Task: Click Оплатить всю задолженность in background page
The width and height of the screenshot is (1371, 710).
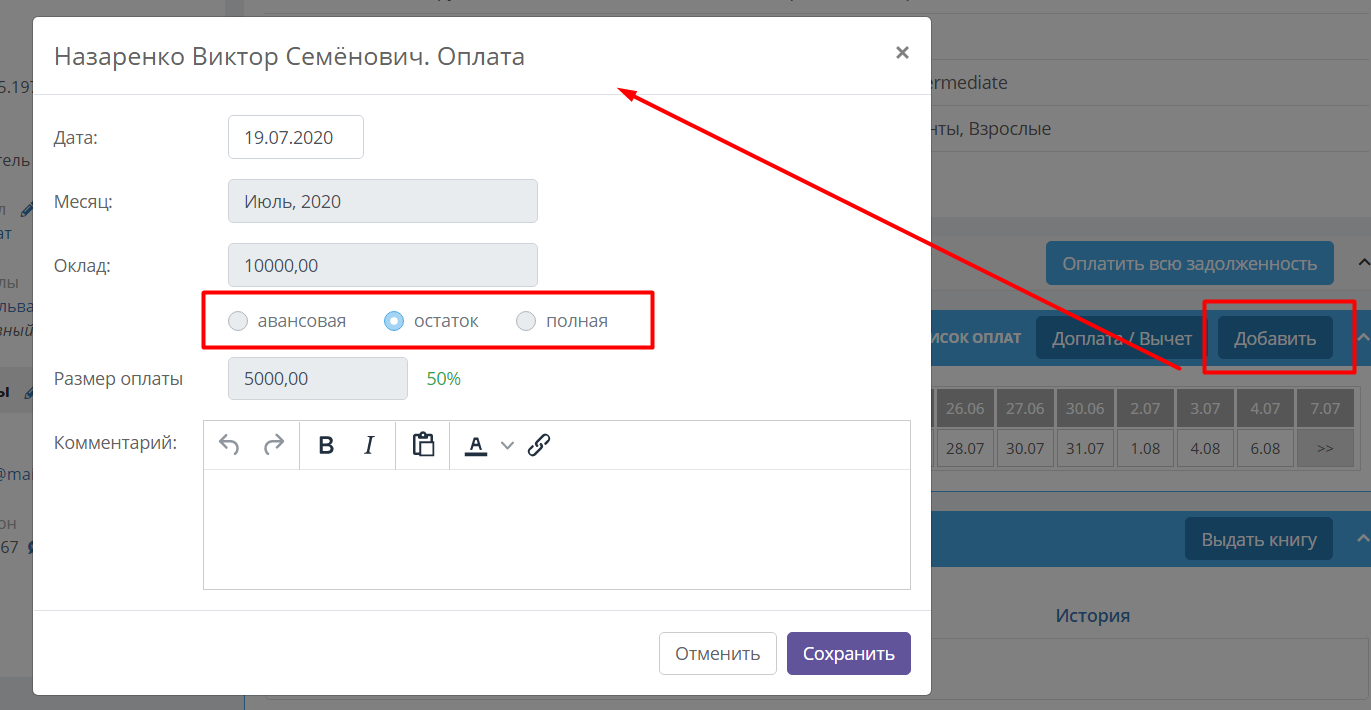Action: [1189, 264]
